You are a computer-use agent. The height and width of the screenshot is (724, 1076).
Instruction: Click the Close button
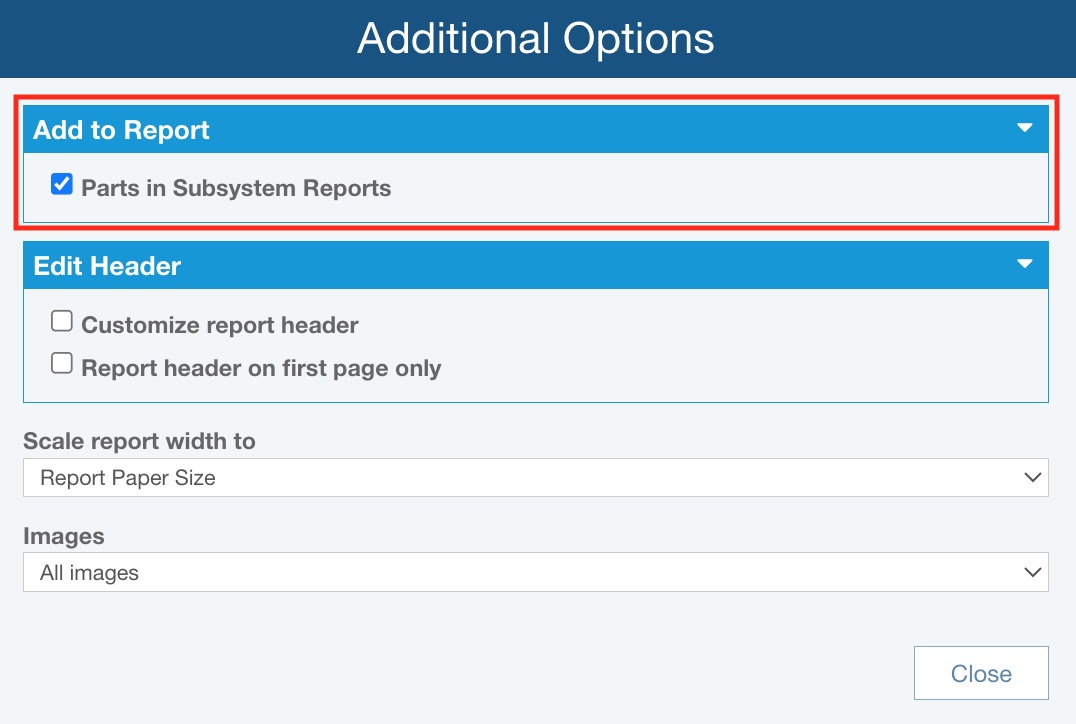980,674
